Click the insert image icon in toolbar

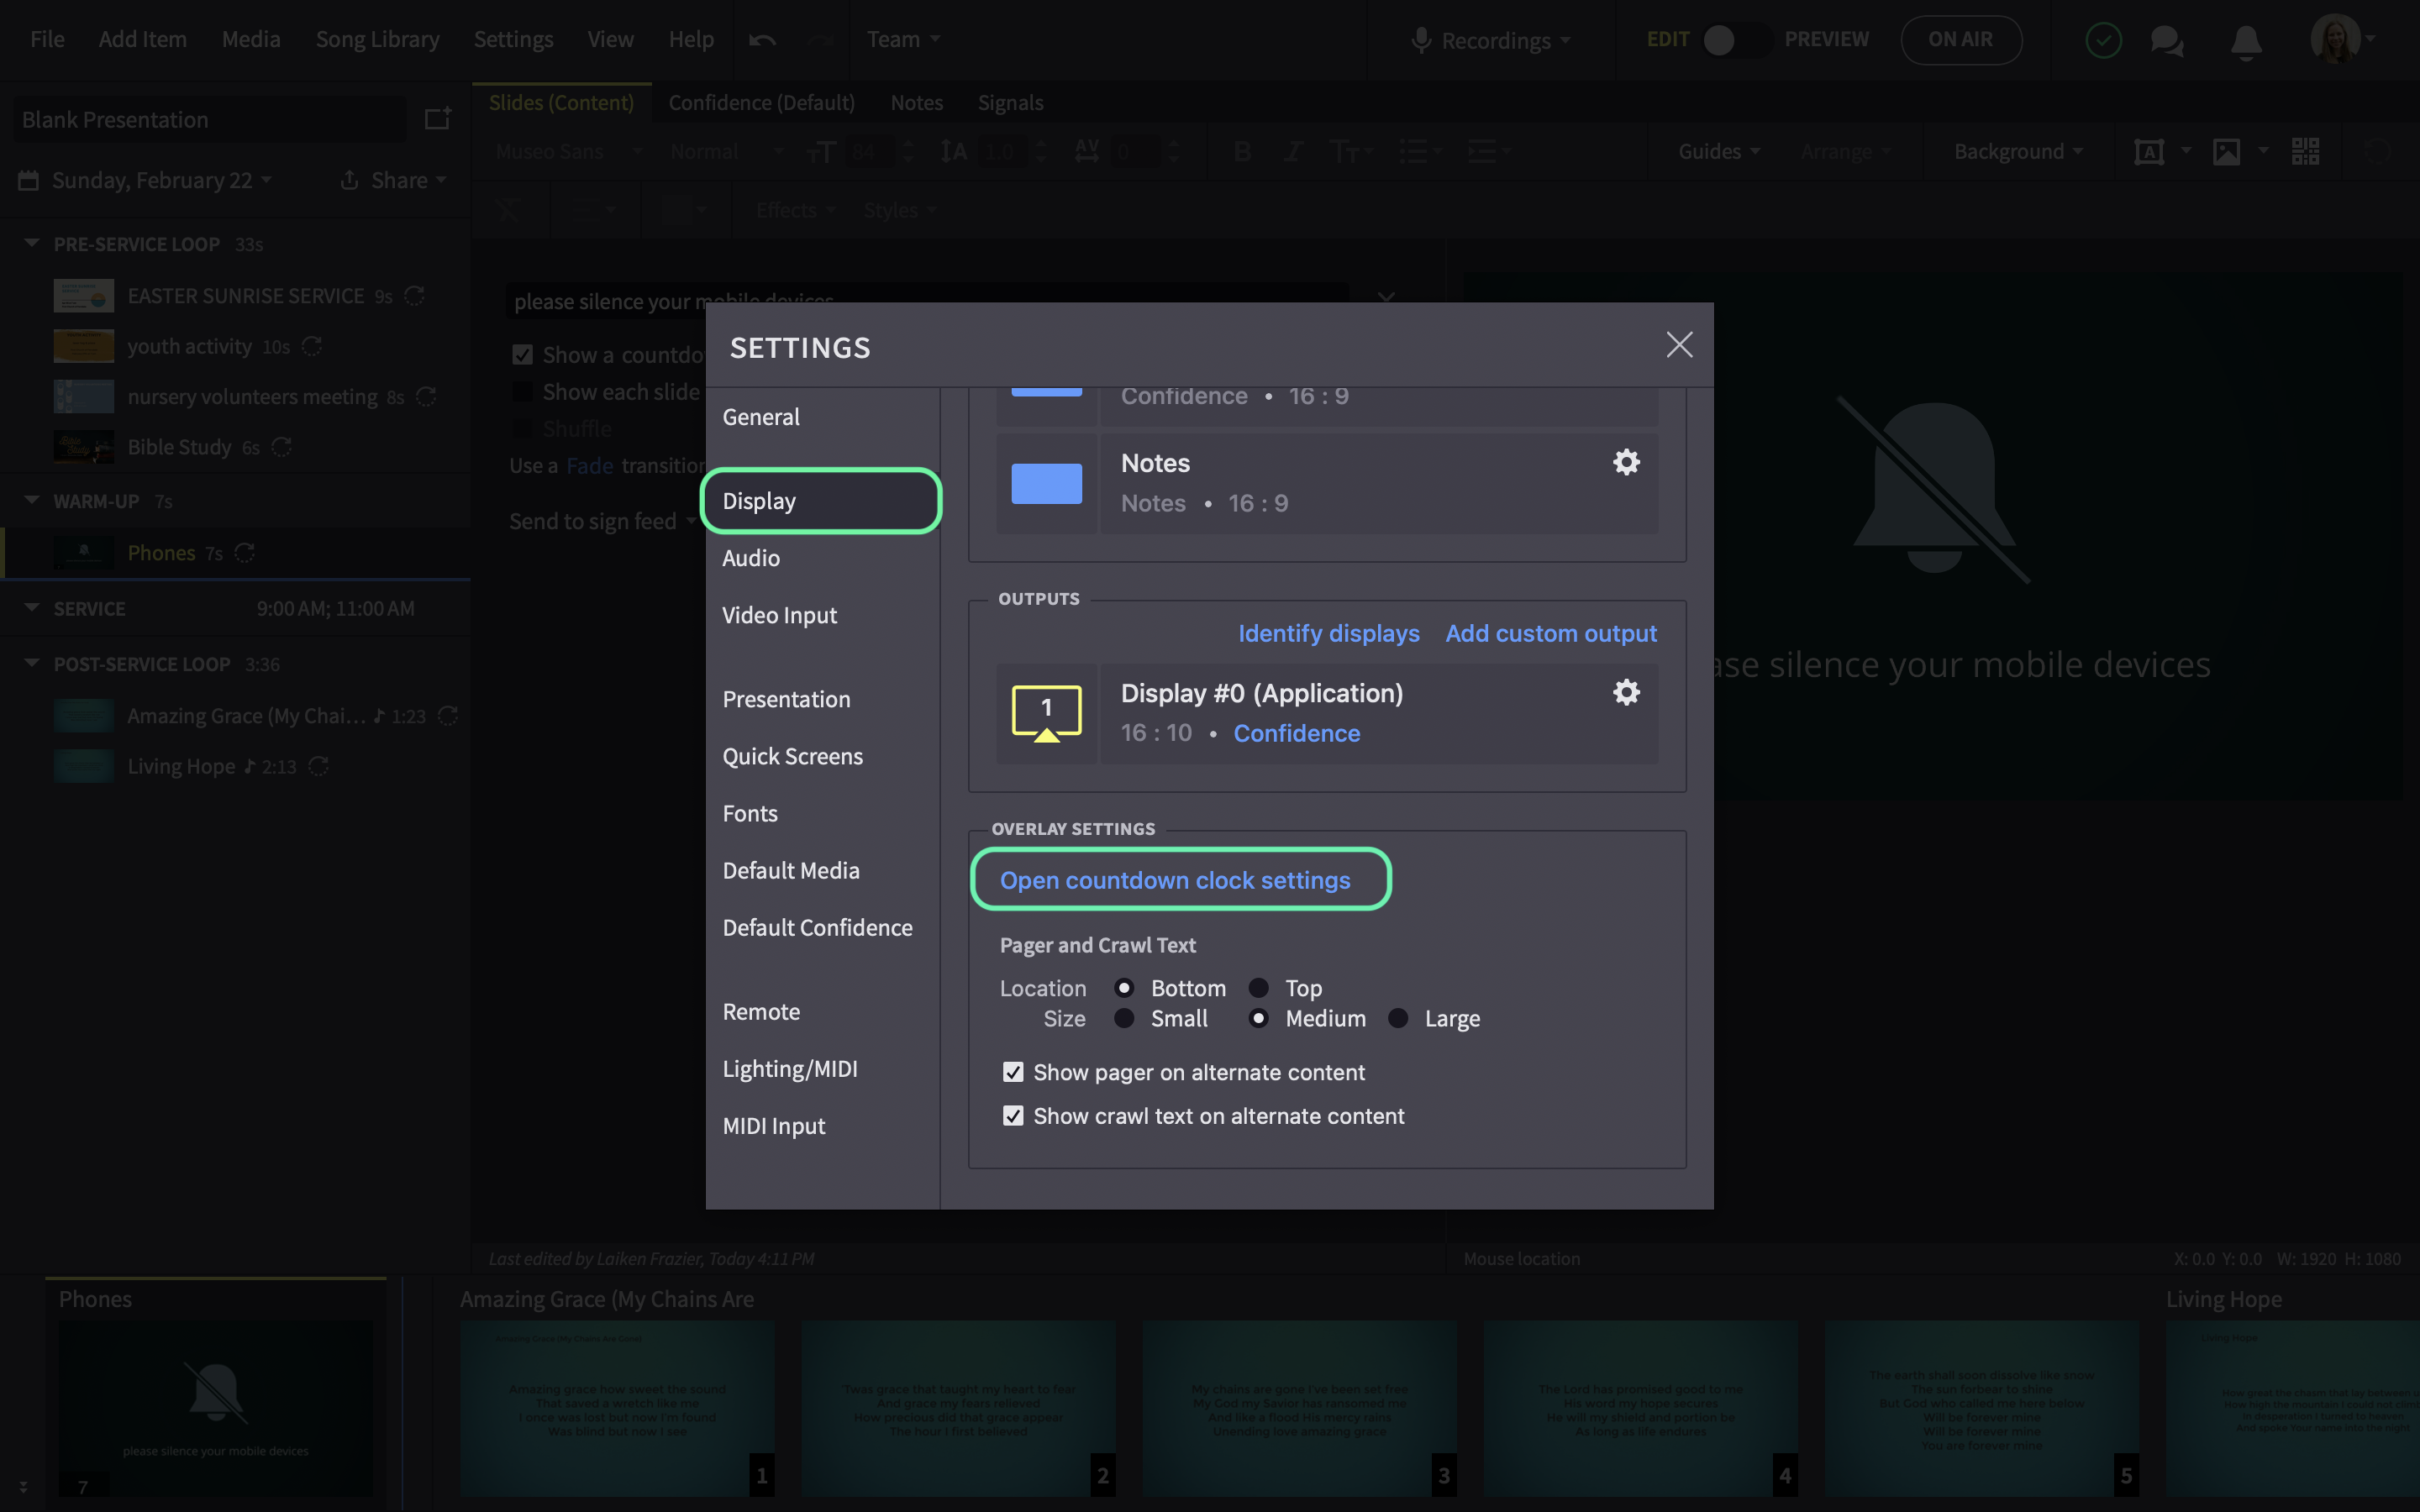(x=2226, y=151)
